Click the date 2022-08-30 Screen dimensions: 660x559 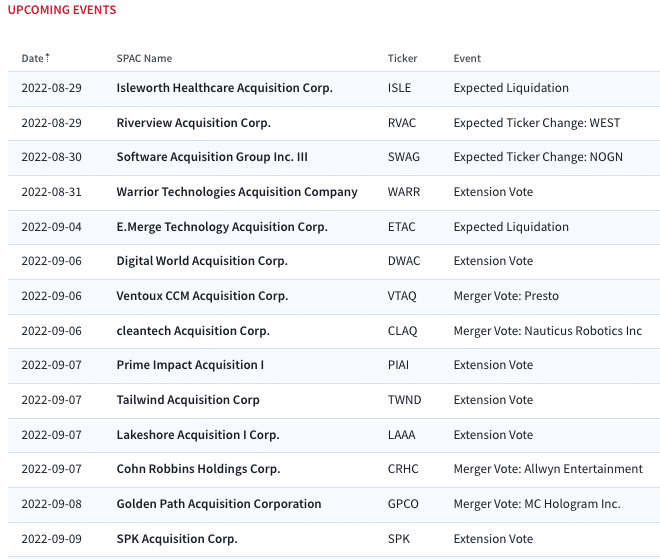[51, 157]
